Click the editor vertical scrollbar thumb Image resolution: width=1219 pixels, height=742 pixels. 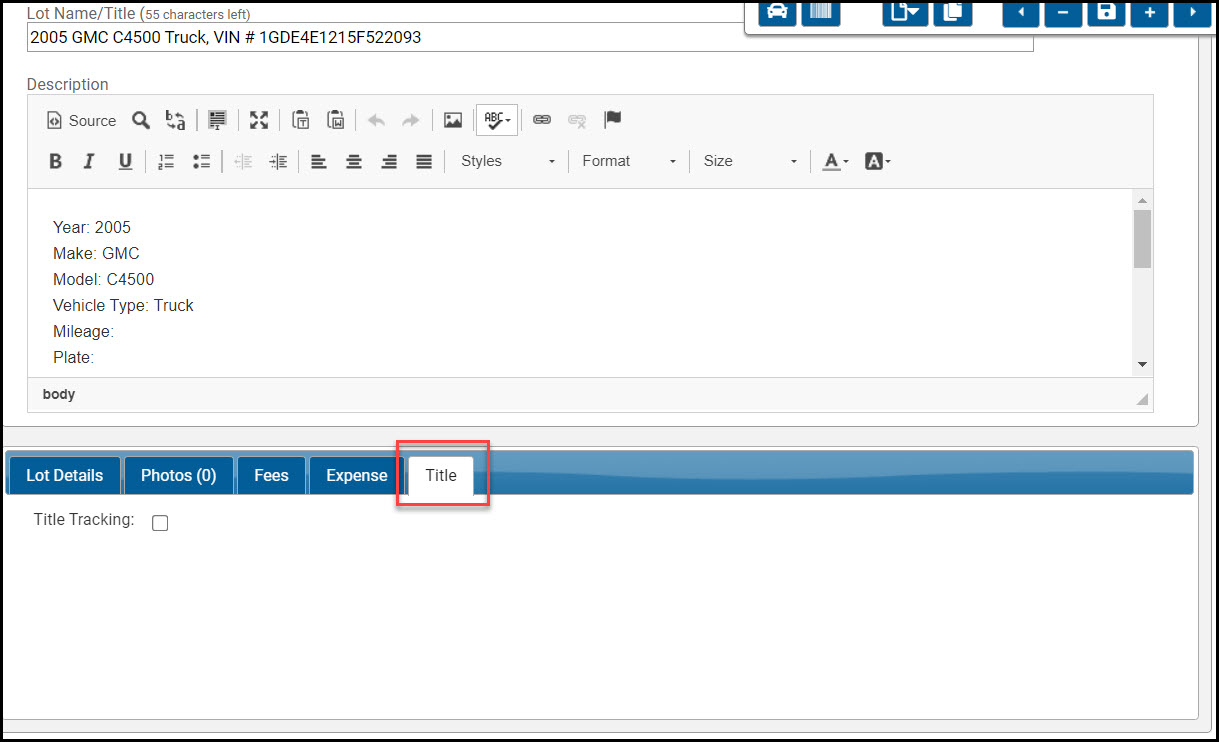(1142, 238)
